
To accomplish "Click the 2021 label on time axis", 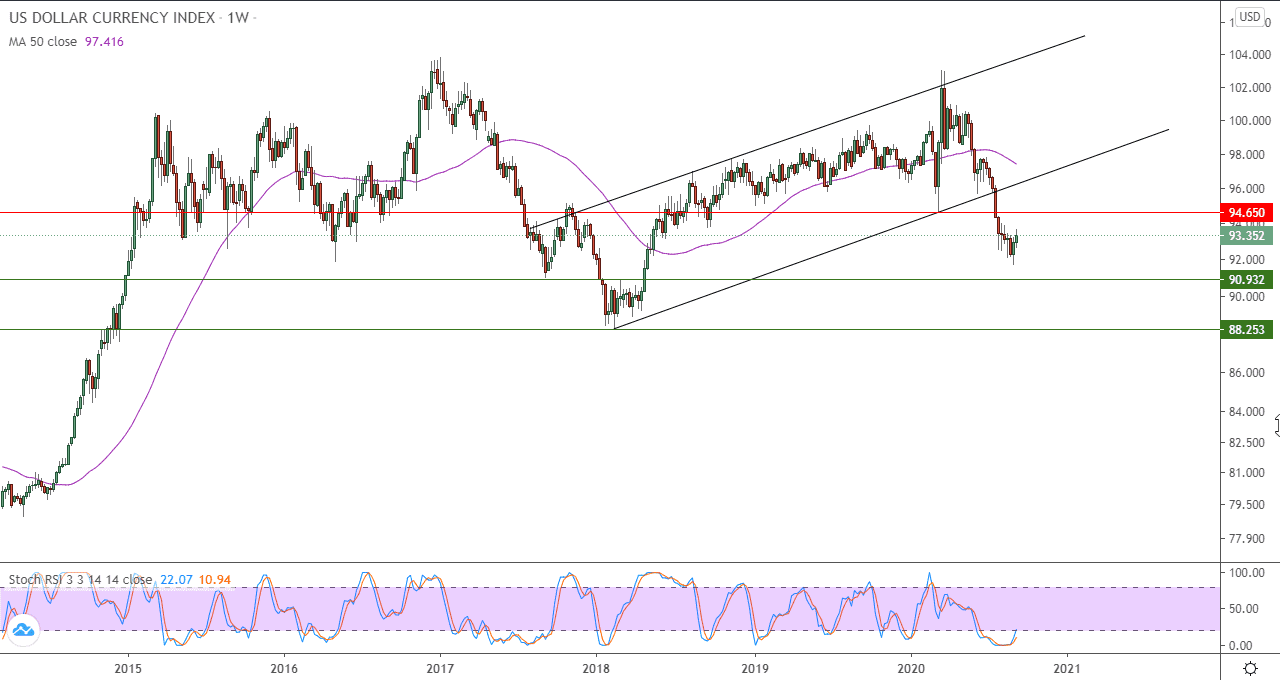I will click(1066, 668).
